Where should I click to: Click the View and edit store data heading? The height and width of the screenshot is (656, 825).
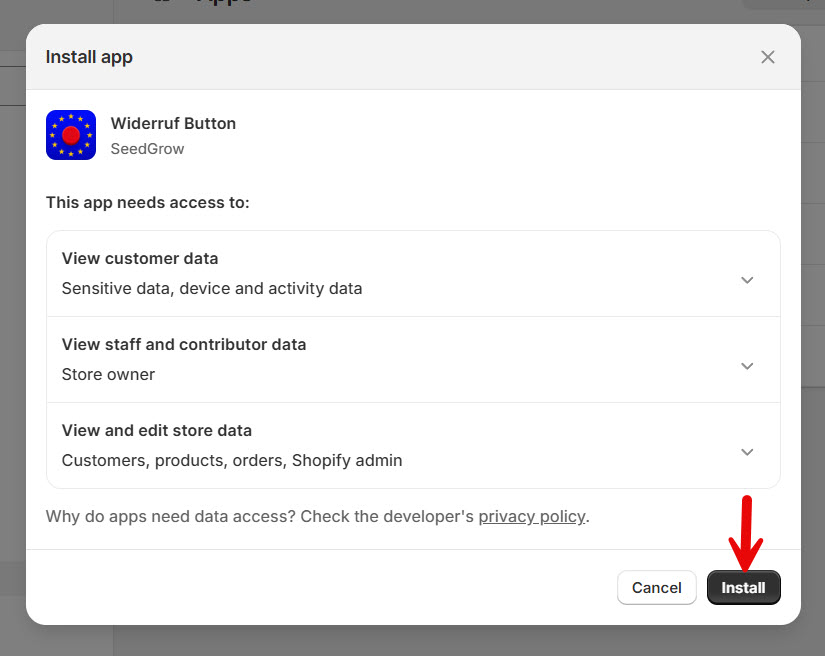(157, 431)
